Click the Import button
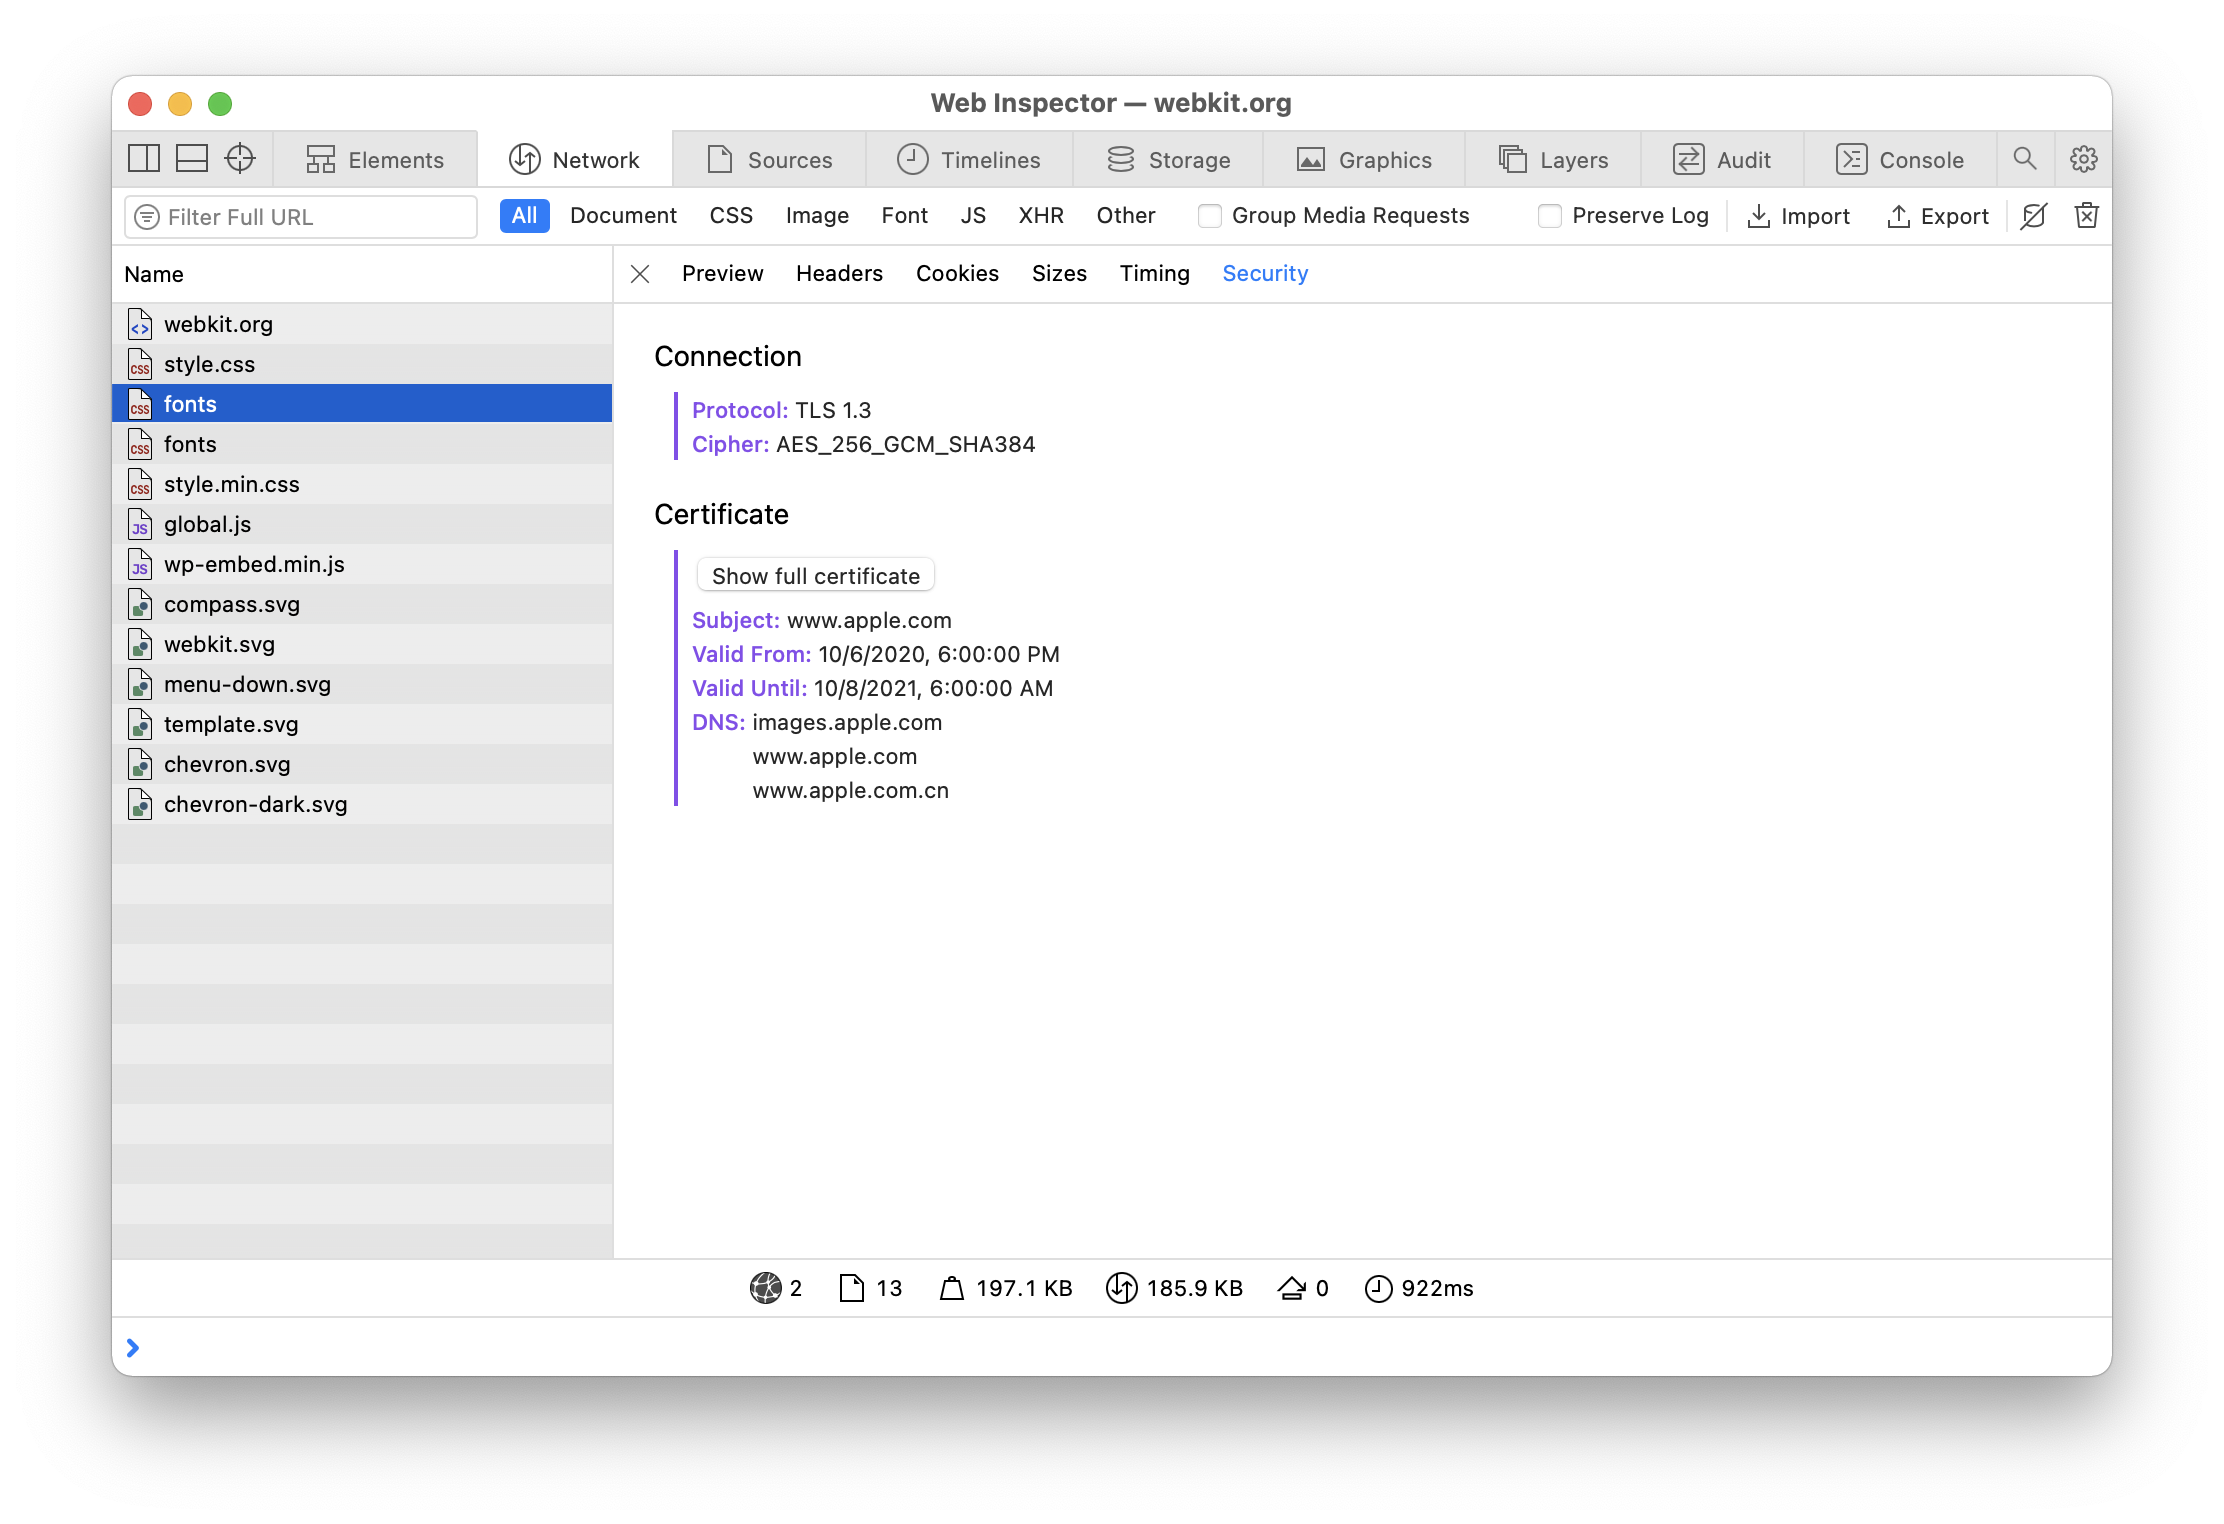 [1798, 216]
